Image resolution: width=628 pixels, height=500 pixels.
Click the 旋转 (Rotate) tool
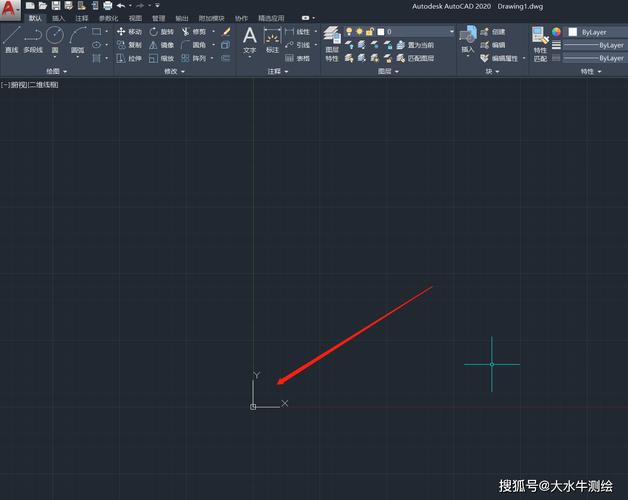pos(161,32)
